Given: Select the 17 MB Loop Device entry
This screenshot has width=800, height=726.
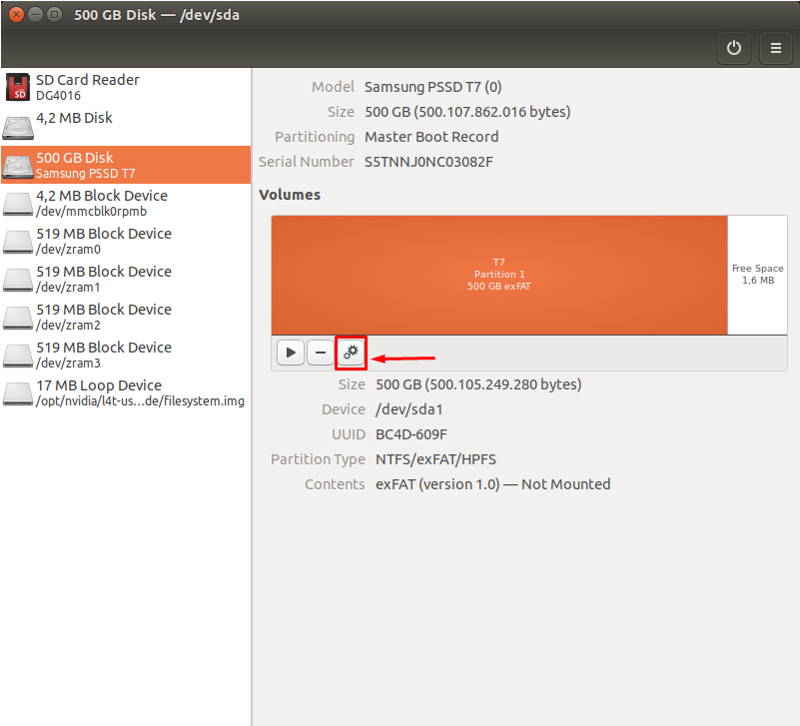Looking at the screenshot, I should [x=126, y=392].
